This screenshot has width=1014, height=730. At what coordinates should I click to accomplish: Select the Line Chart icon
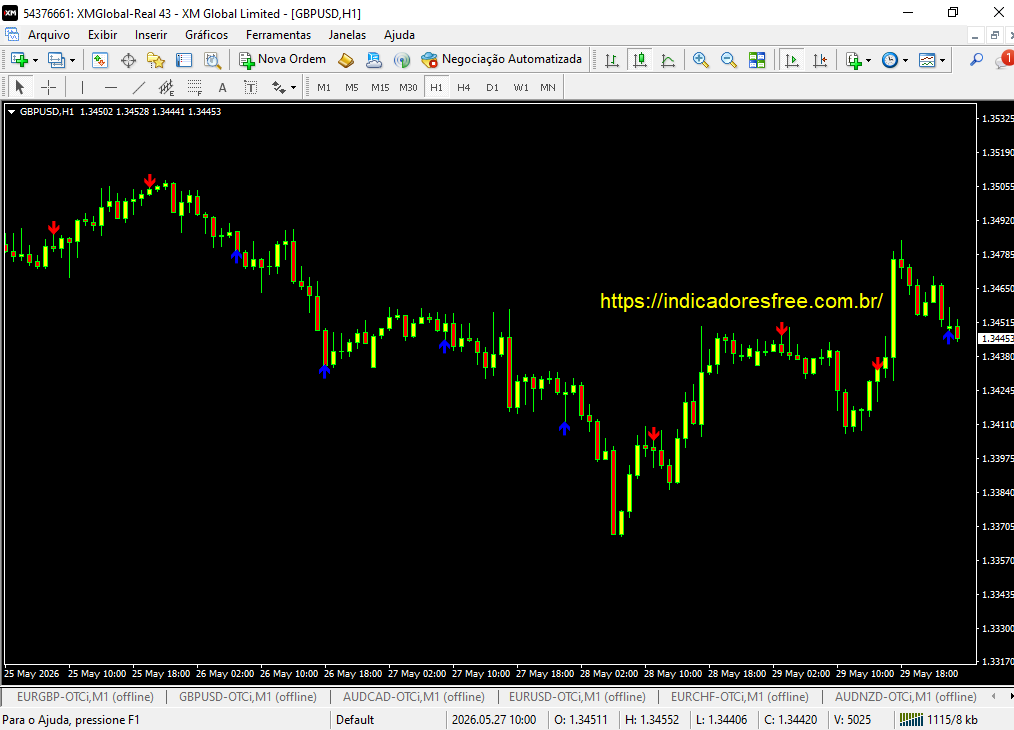[668, 60]
